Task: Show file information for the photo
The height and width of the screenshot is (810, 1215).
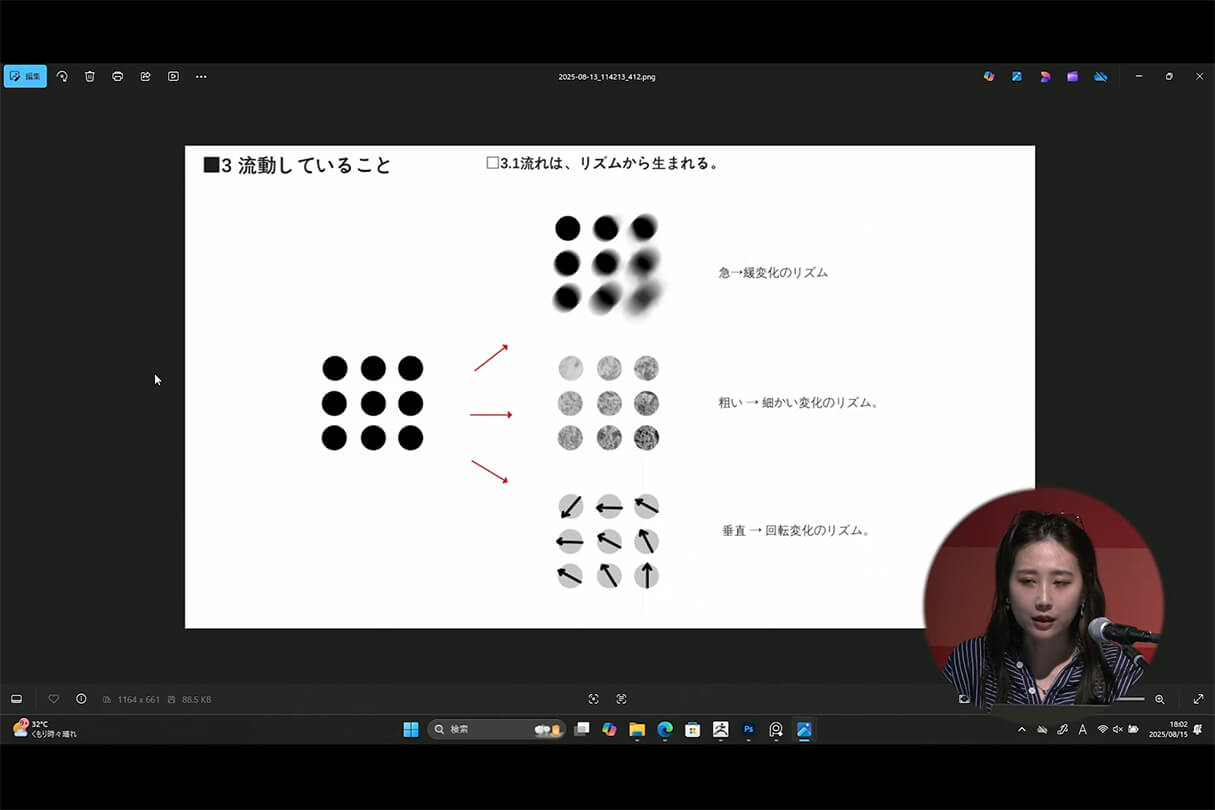Action: click(81, 699)
